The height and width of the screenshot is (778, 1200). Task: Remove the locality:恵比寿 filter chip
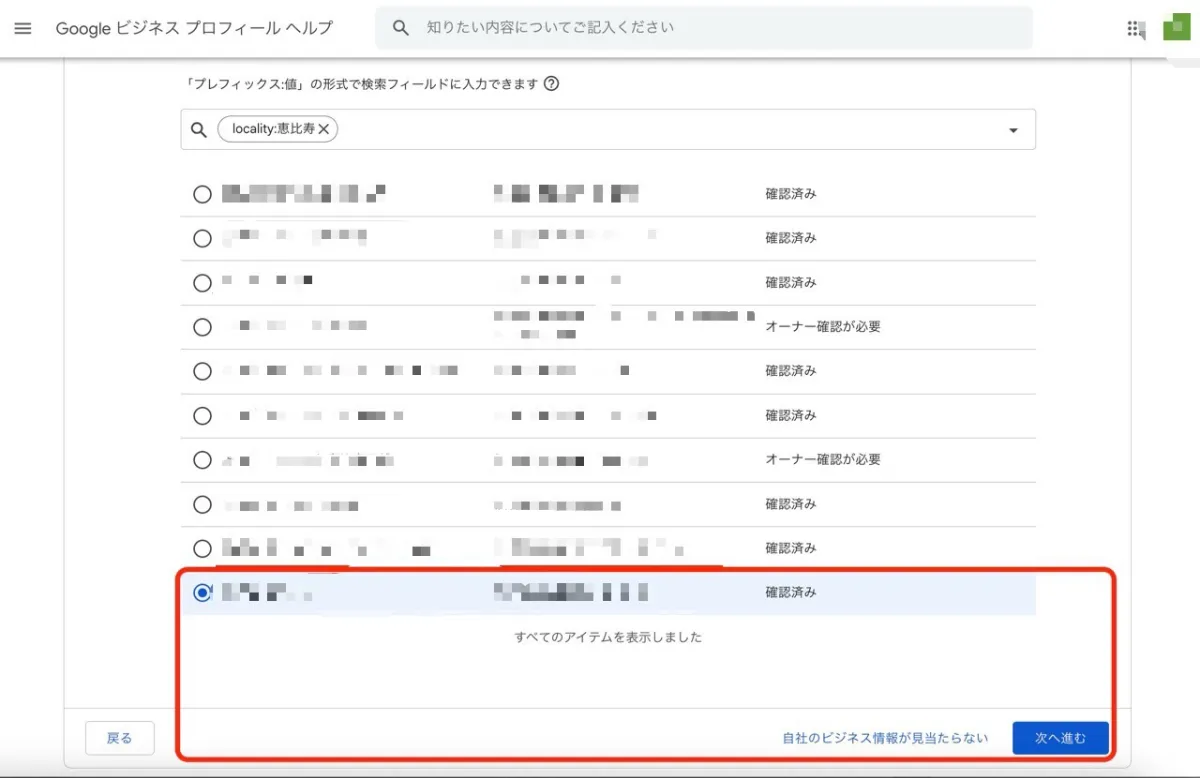[322, 129]
